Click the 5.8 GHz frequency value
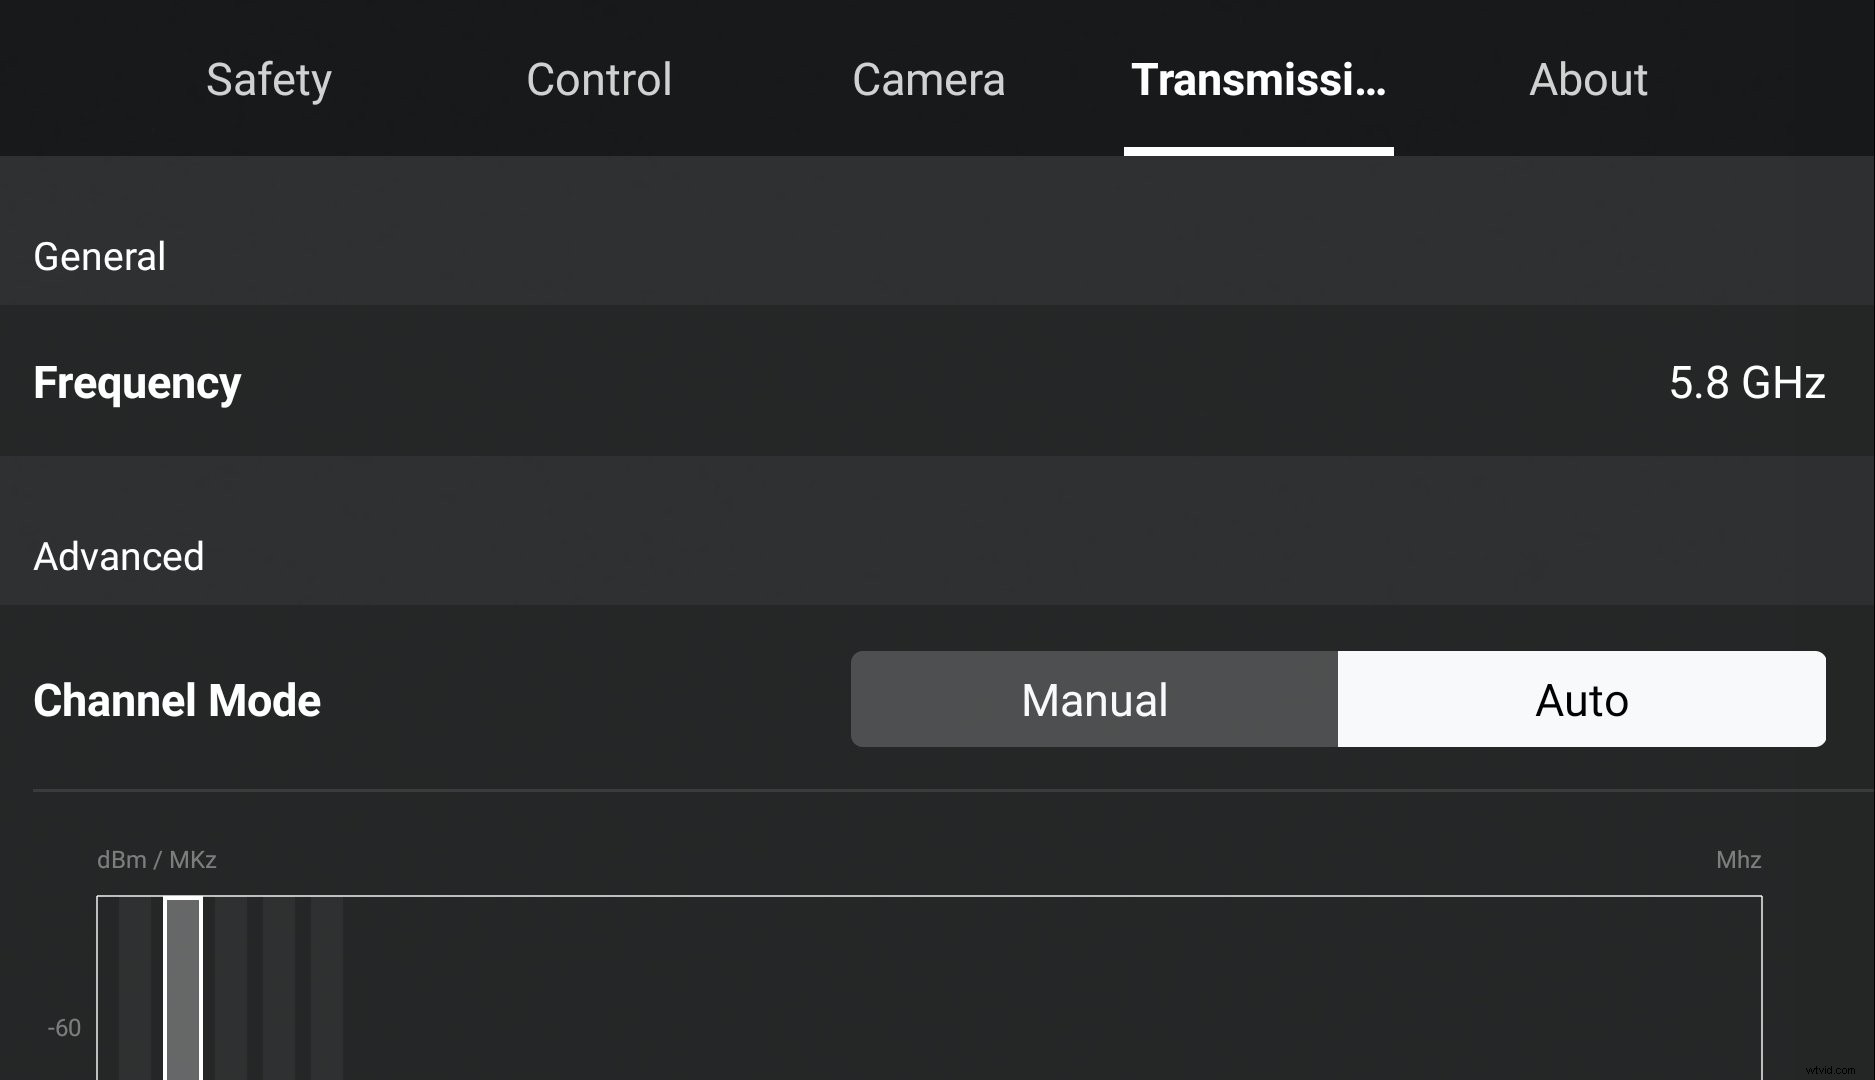This screenshot has width=1875, height=1080. [1747, 382]
